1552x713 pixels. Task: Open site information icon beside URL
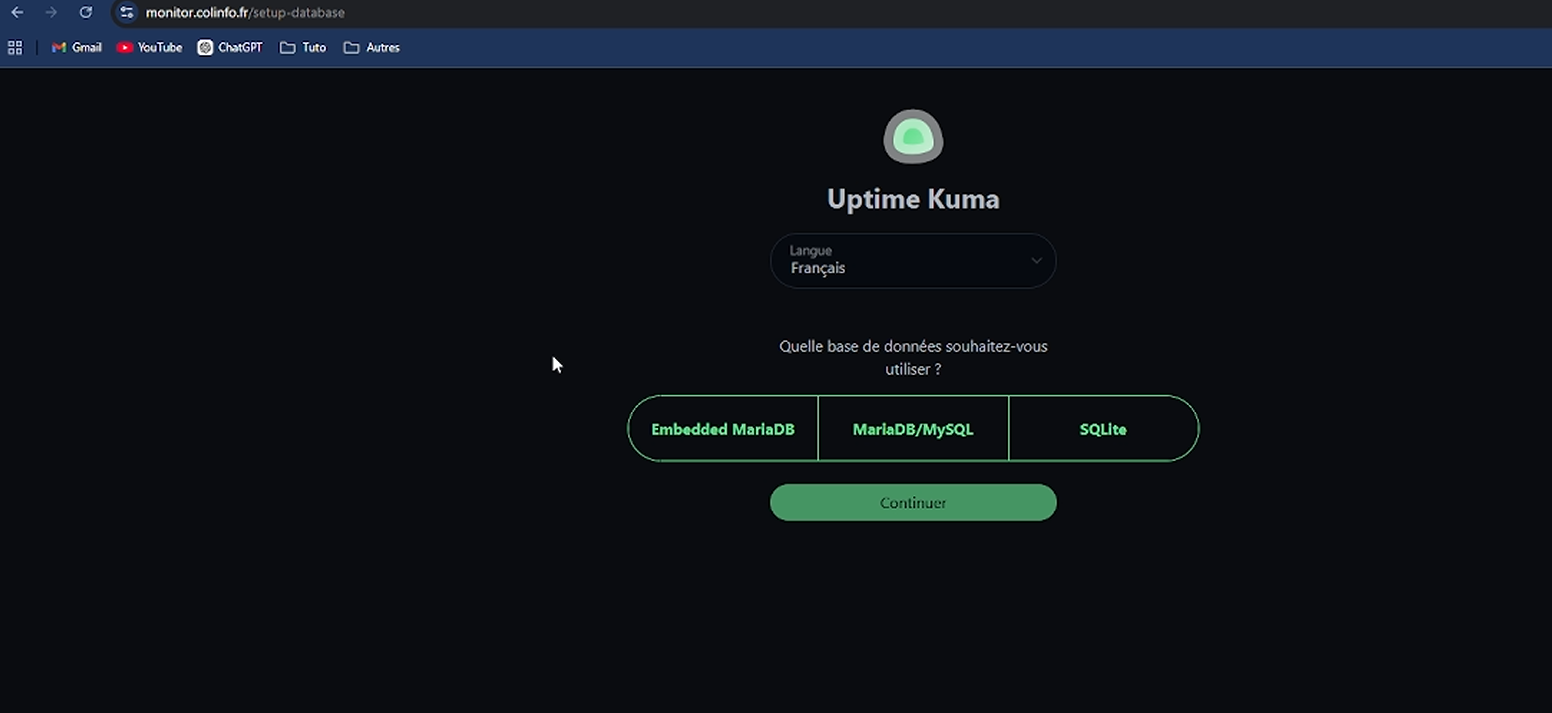[126, 13]
